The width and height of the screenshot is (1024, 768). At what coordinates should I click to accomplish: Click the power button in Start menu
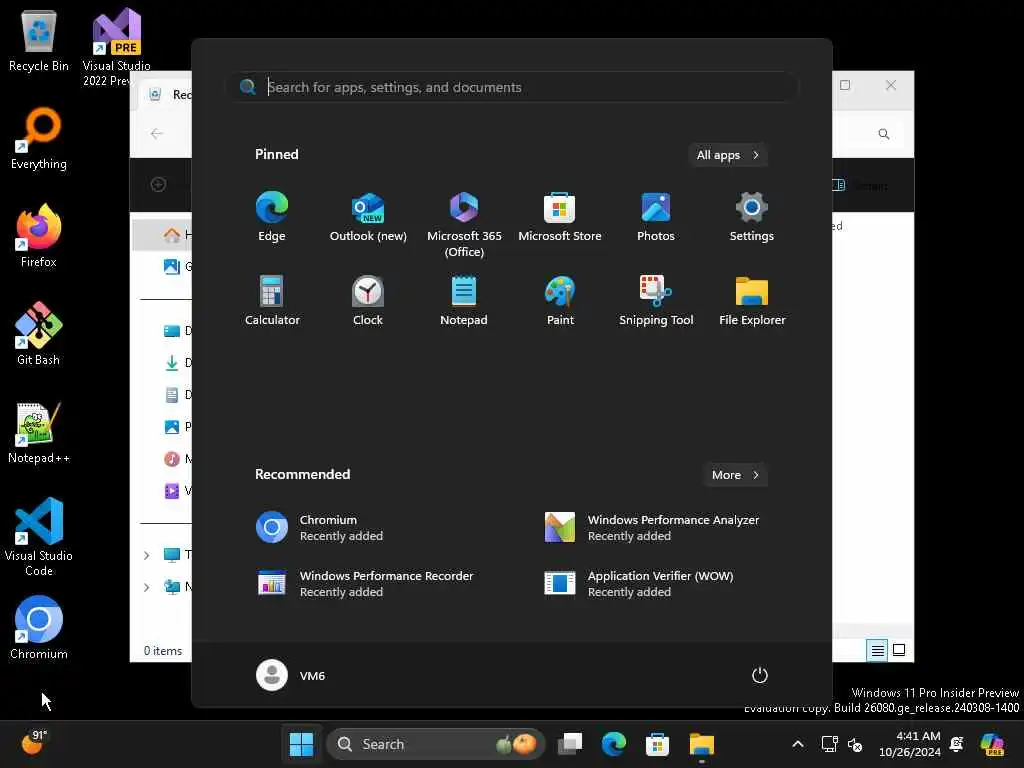[x=760, y=675]
